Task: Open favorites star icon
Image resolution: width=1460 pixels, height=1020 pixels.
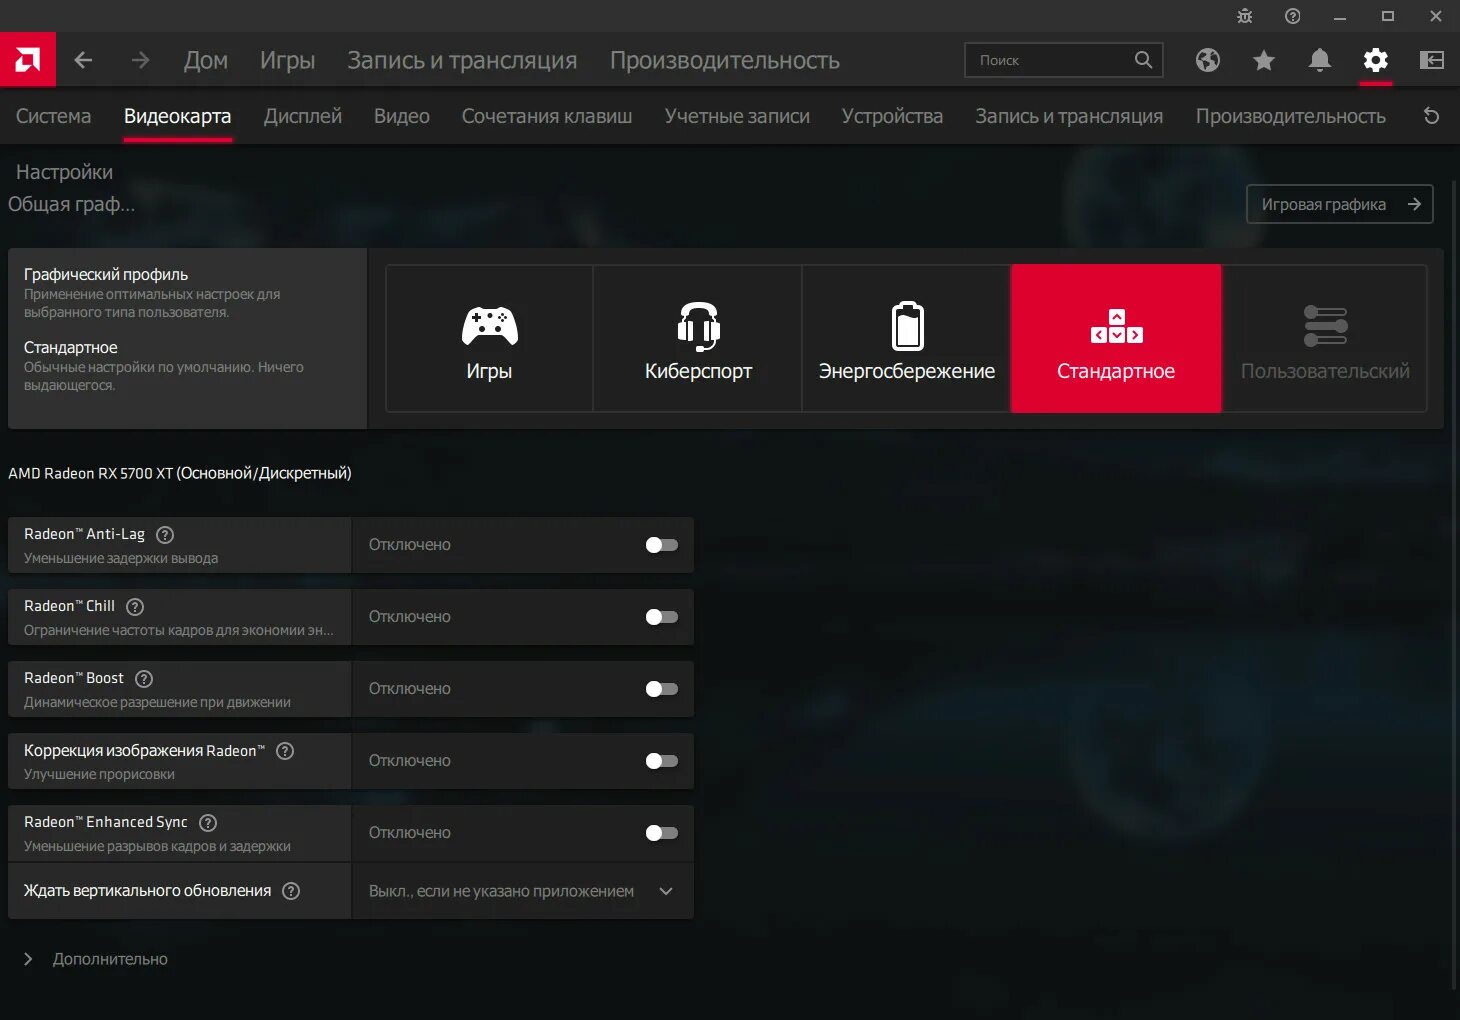Action: coord(1264,60)
